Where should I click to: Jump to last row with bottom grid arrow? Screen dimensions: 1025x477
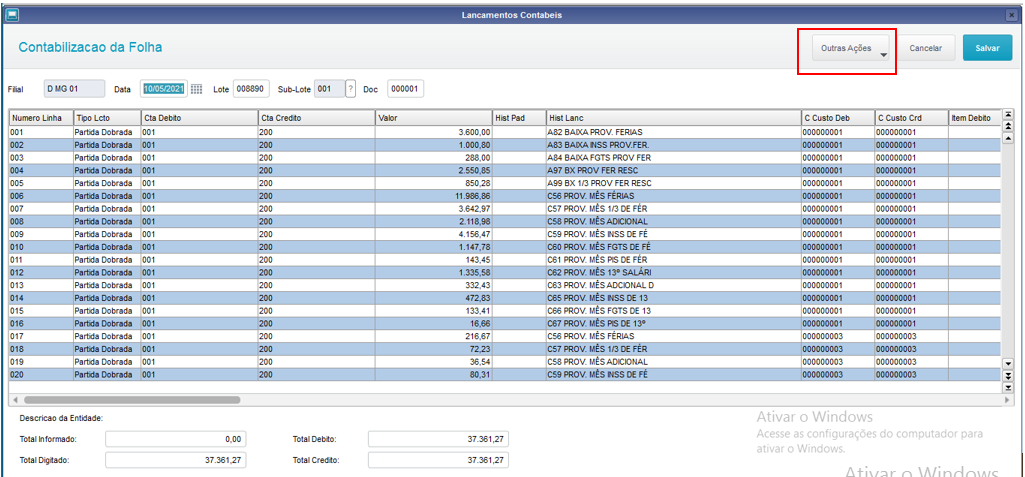coord(1007,387)
